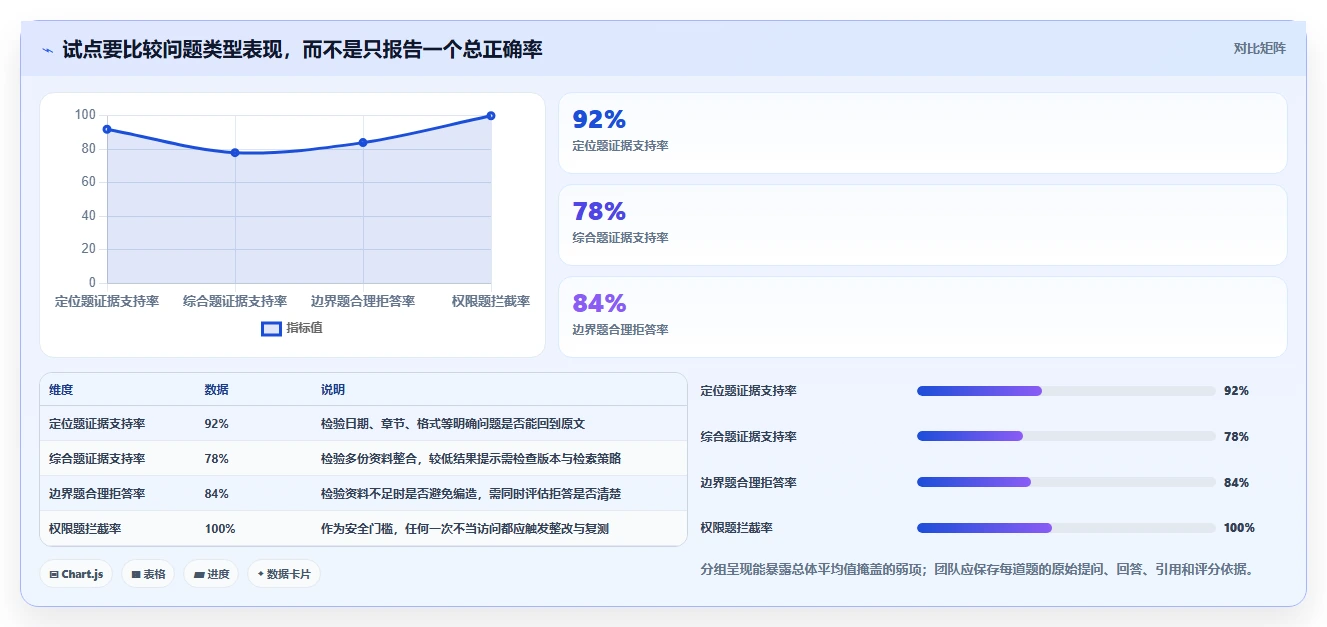Click the 权限题拦截率 progress label
The image size is (1327, 627).
(x=737, y=528)
